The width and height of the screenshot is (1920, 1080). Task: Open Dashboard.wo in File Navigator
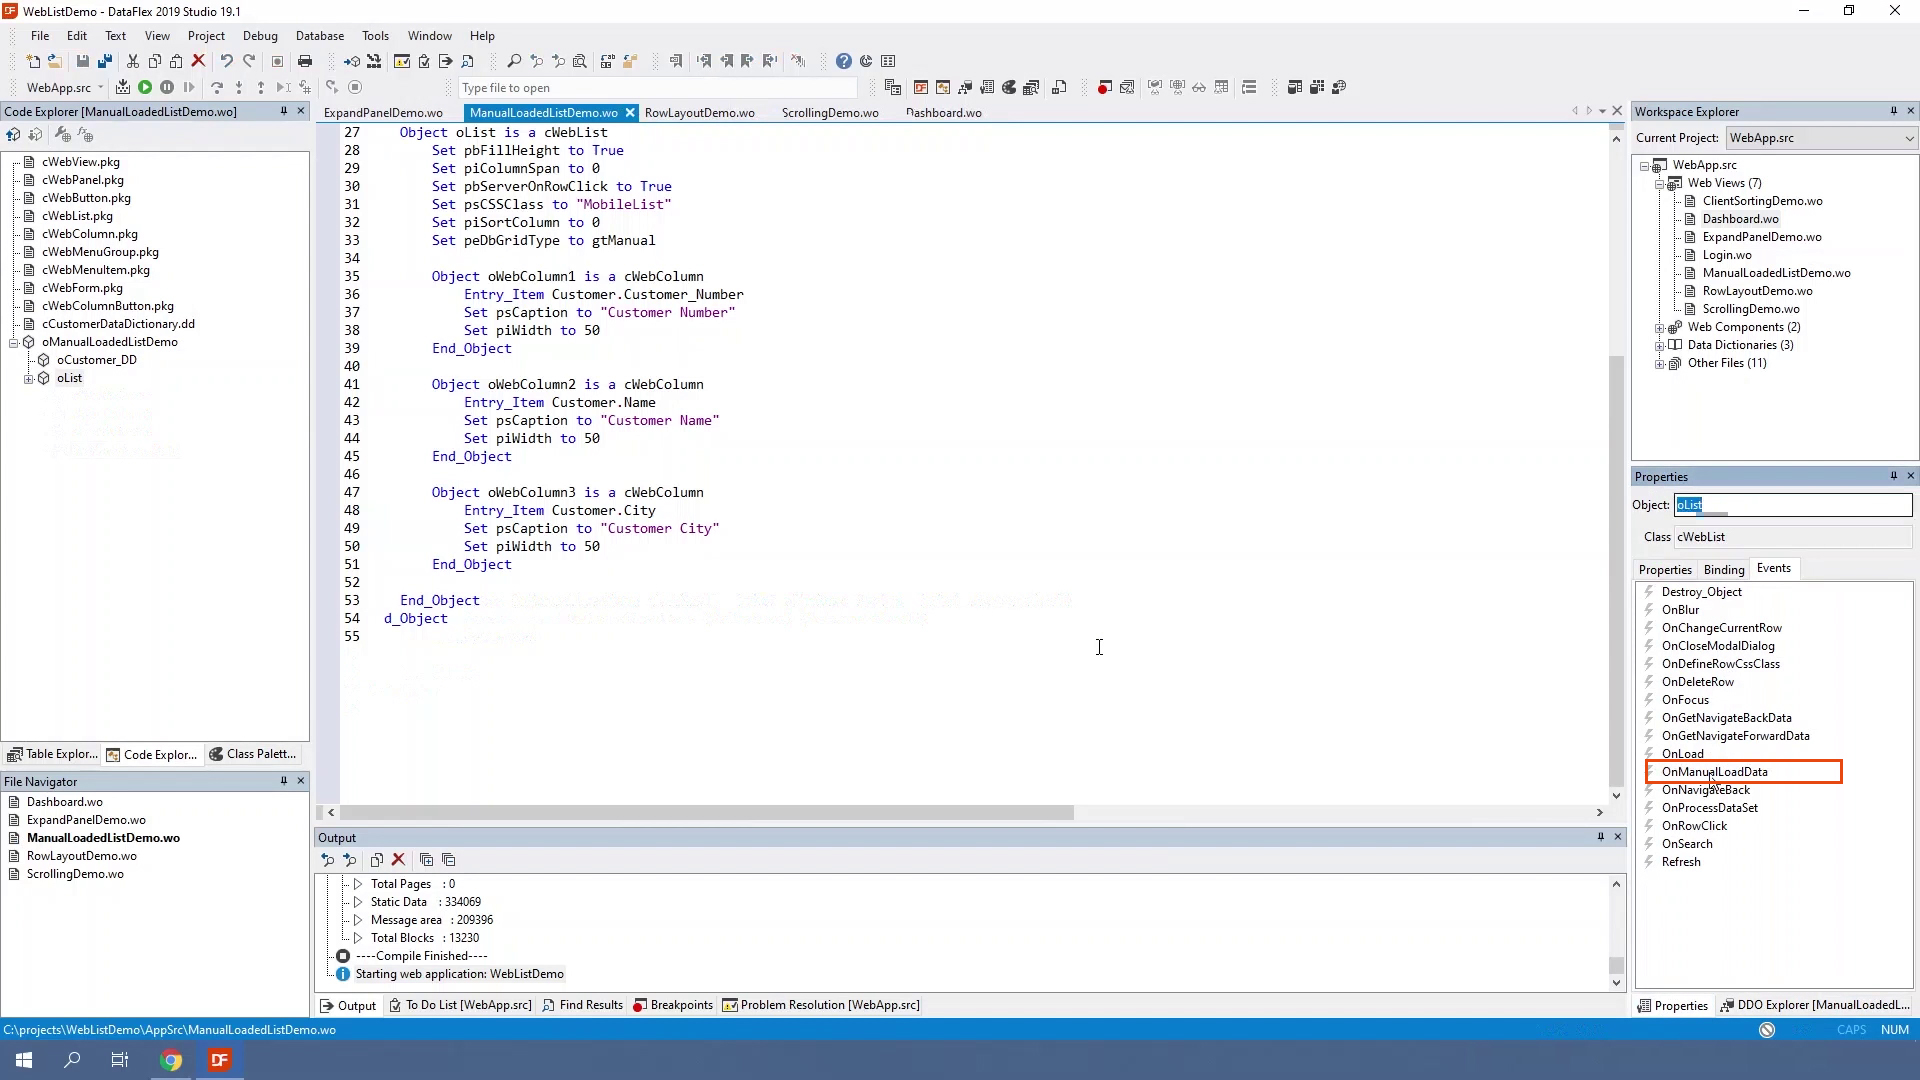coord(64,802)
